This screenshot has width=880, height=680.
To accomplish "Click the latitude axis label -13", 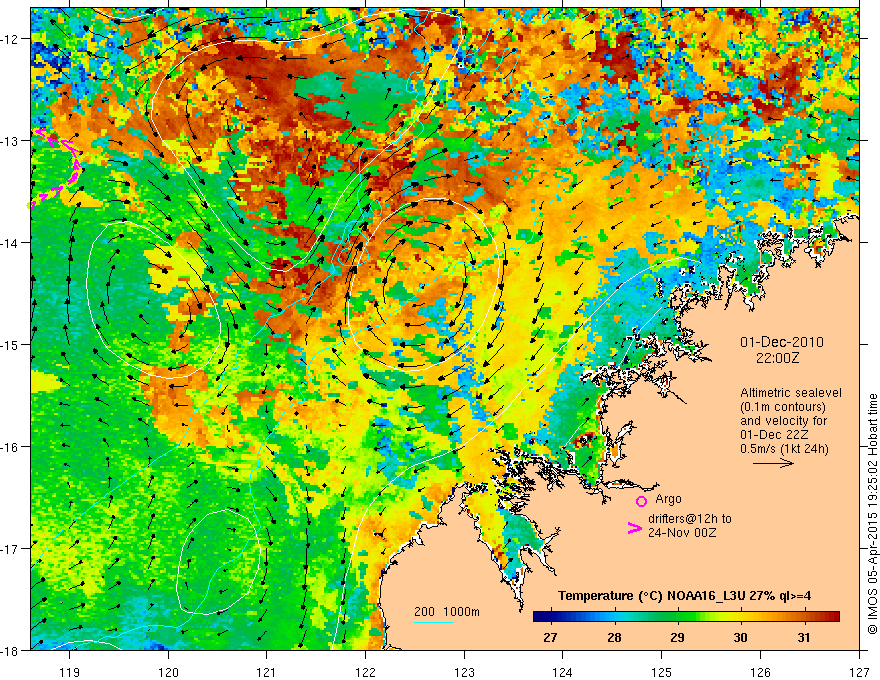I will pyautogui.click(x=10, y=141).
